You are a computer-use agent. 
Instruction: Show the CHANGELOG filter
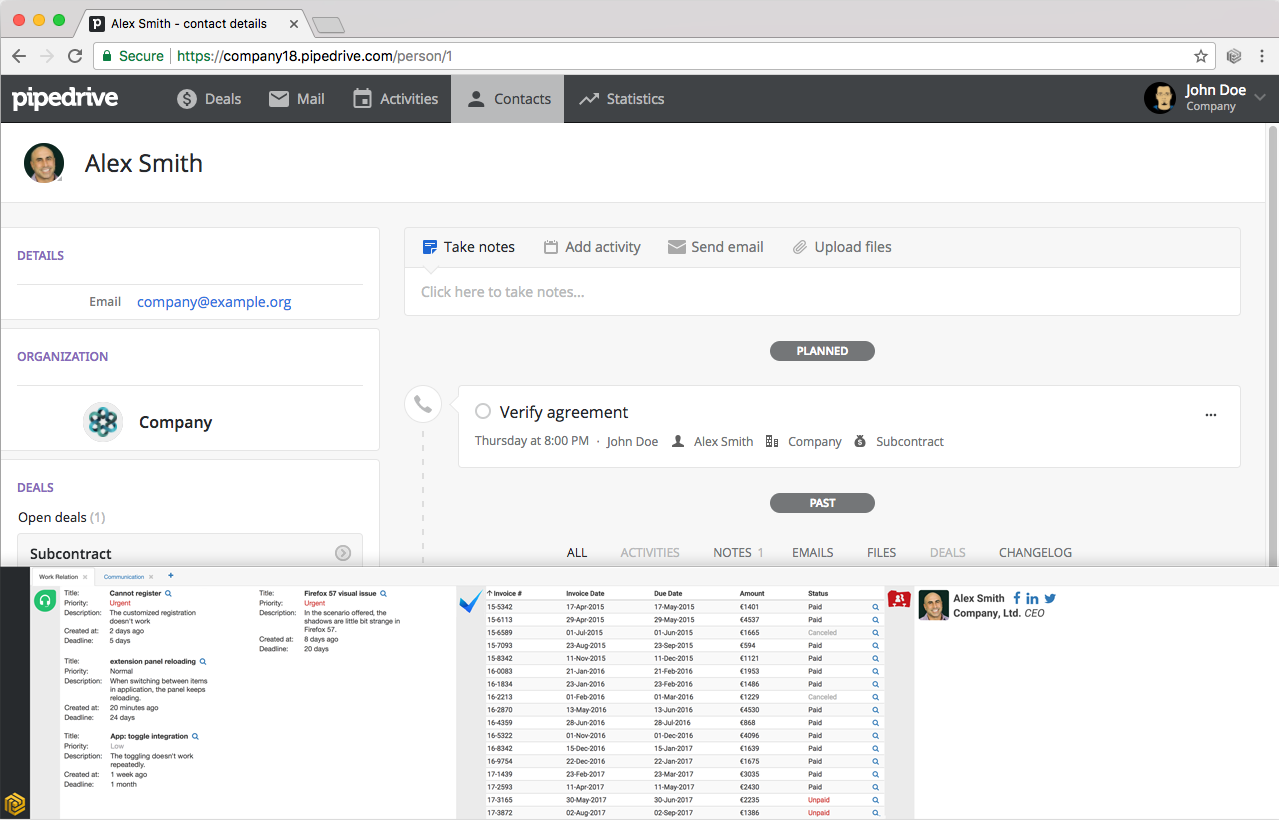click(1035, 553)
